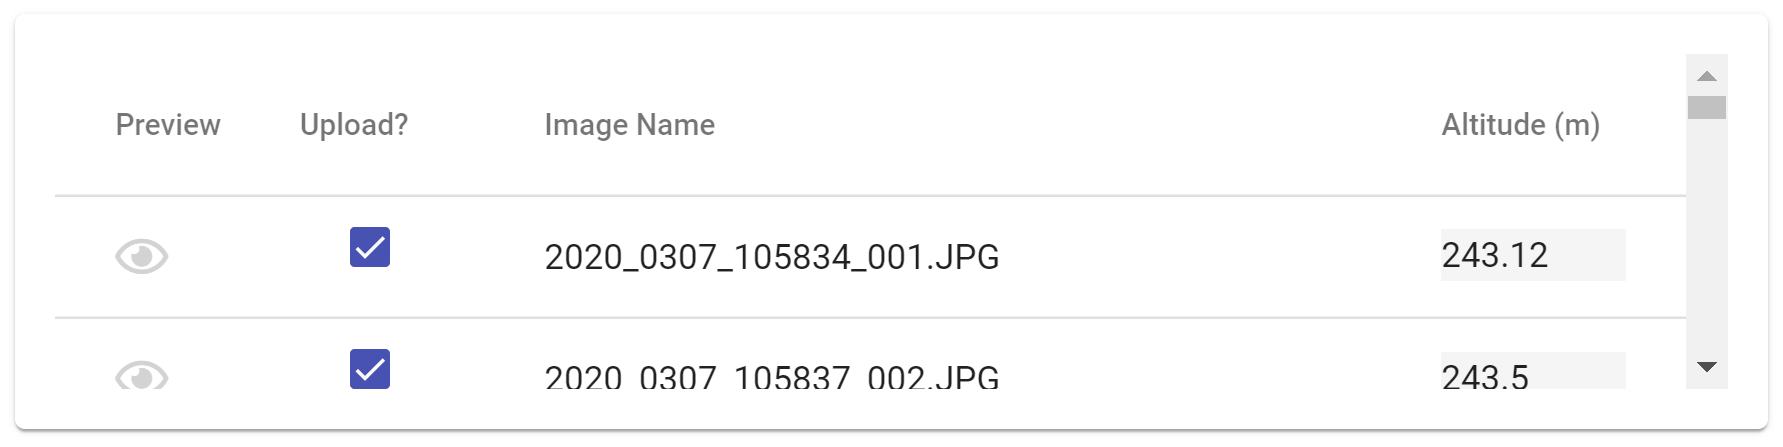Click the value 243.12 in the Altitude column
This screenshot has width=1783, height=447.
click(1495, 255)
